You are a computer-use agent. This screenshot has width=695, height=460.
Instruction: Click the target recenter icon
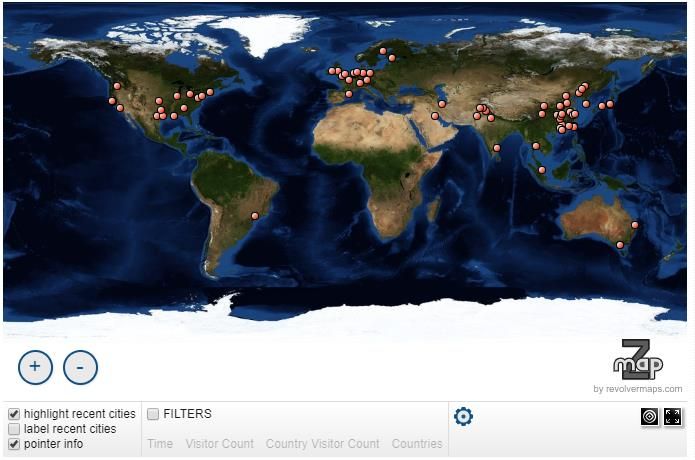pyautogui.click(x=649, y=417)
